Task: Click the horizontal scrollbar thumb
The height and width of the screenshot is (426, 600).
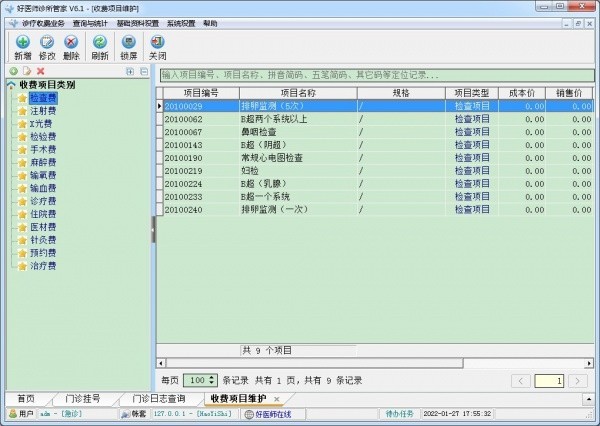Action: [x=314, y=363]
